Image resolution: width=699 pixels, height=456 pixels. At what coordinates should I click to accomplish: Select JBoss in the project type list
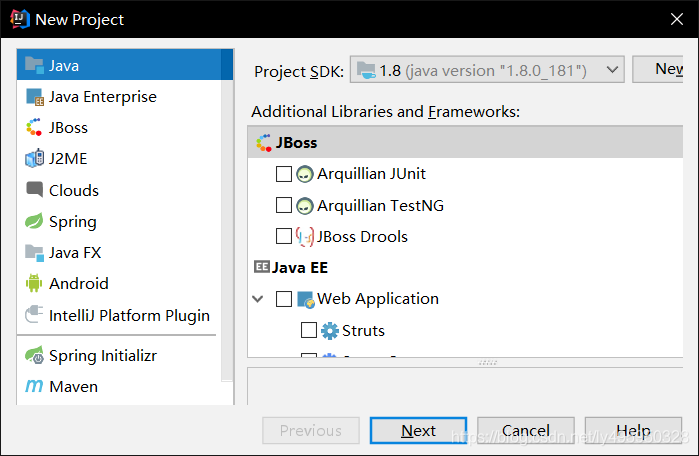pyautogui.click(x=119, y=128)
